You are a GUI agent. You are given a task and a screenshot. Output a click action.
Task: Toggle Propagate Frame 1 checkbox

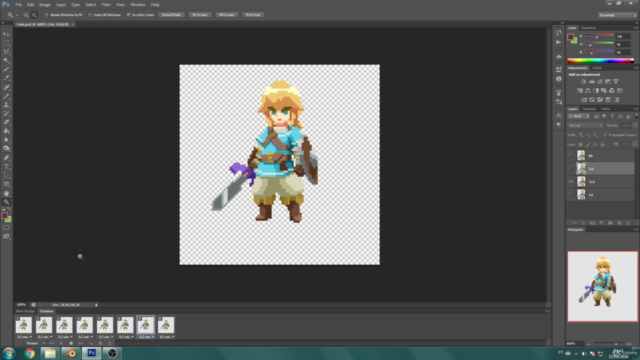tap(605, 135)
